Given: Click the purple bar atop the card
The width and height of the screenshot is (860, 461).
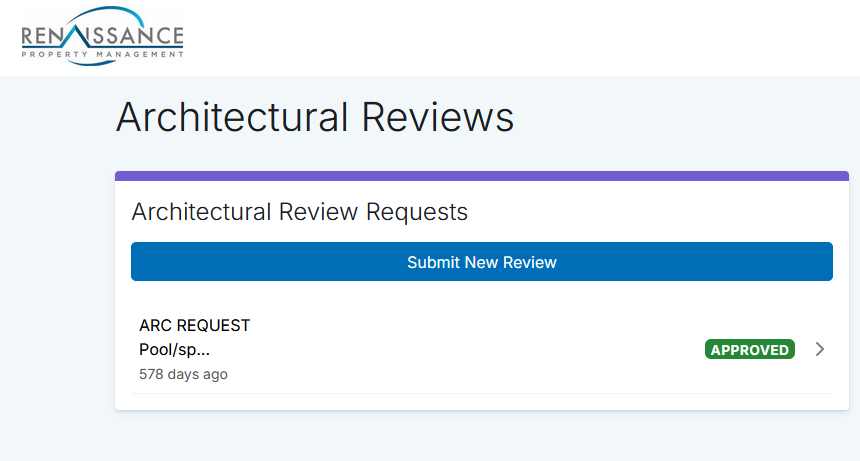Looking at the screenshot, I should (482, 176).
